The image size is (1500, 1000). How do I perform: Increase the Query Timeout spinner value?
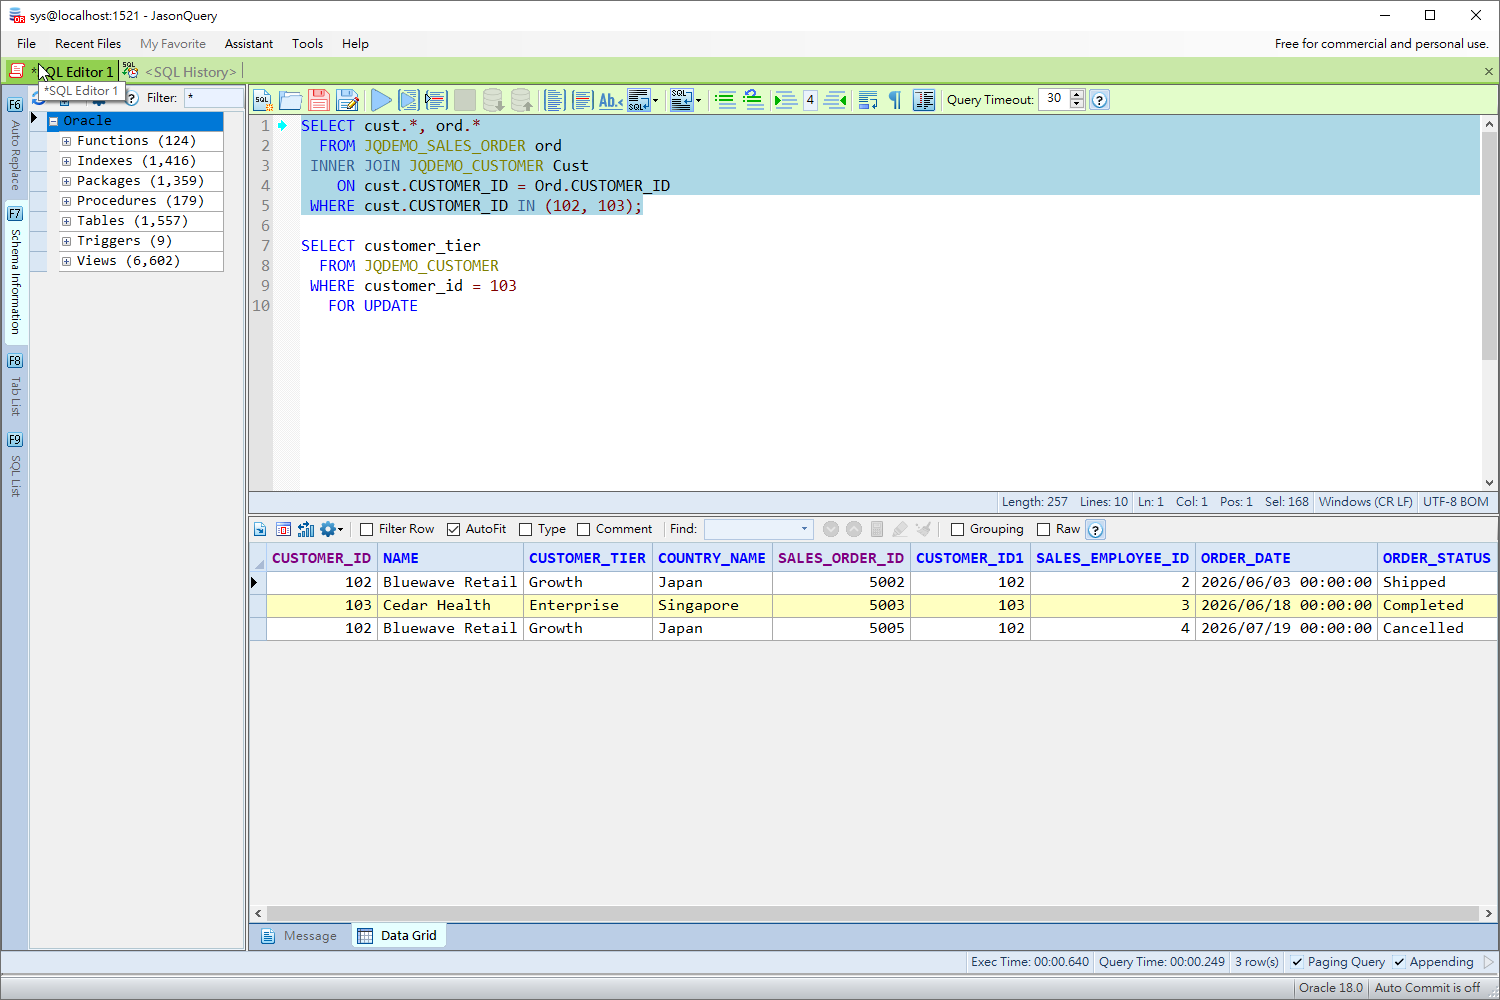pos(1077,95)
